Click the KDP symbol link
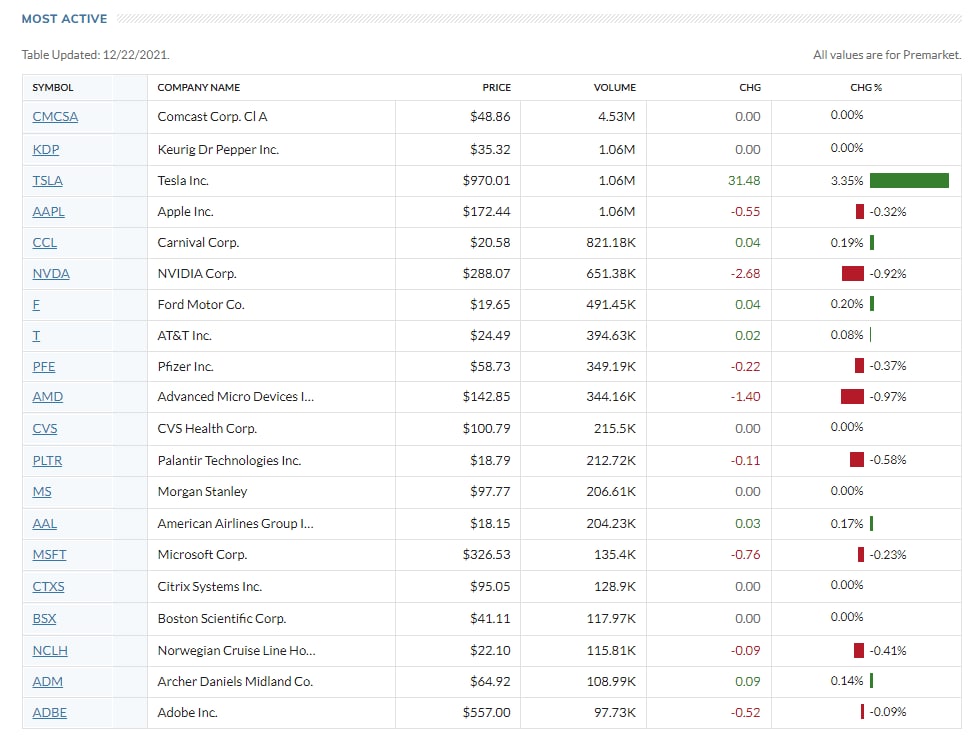The height and width of the screenshot is (738, 978). [46, 149]
